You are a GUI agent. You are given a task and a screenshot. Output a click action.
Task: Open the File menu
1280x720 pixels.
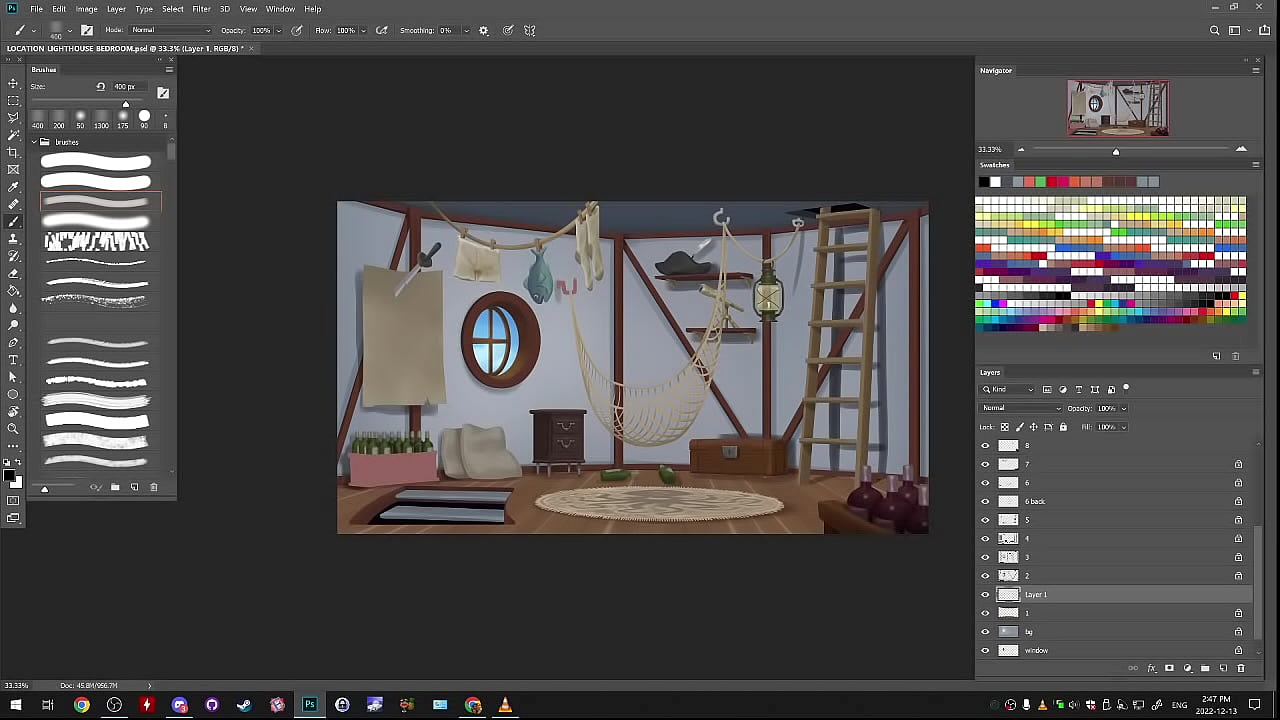coord(36,9)
